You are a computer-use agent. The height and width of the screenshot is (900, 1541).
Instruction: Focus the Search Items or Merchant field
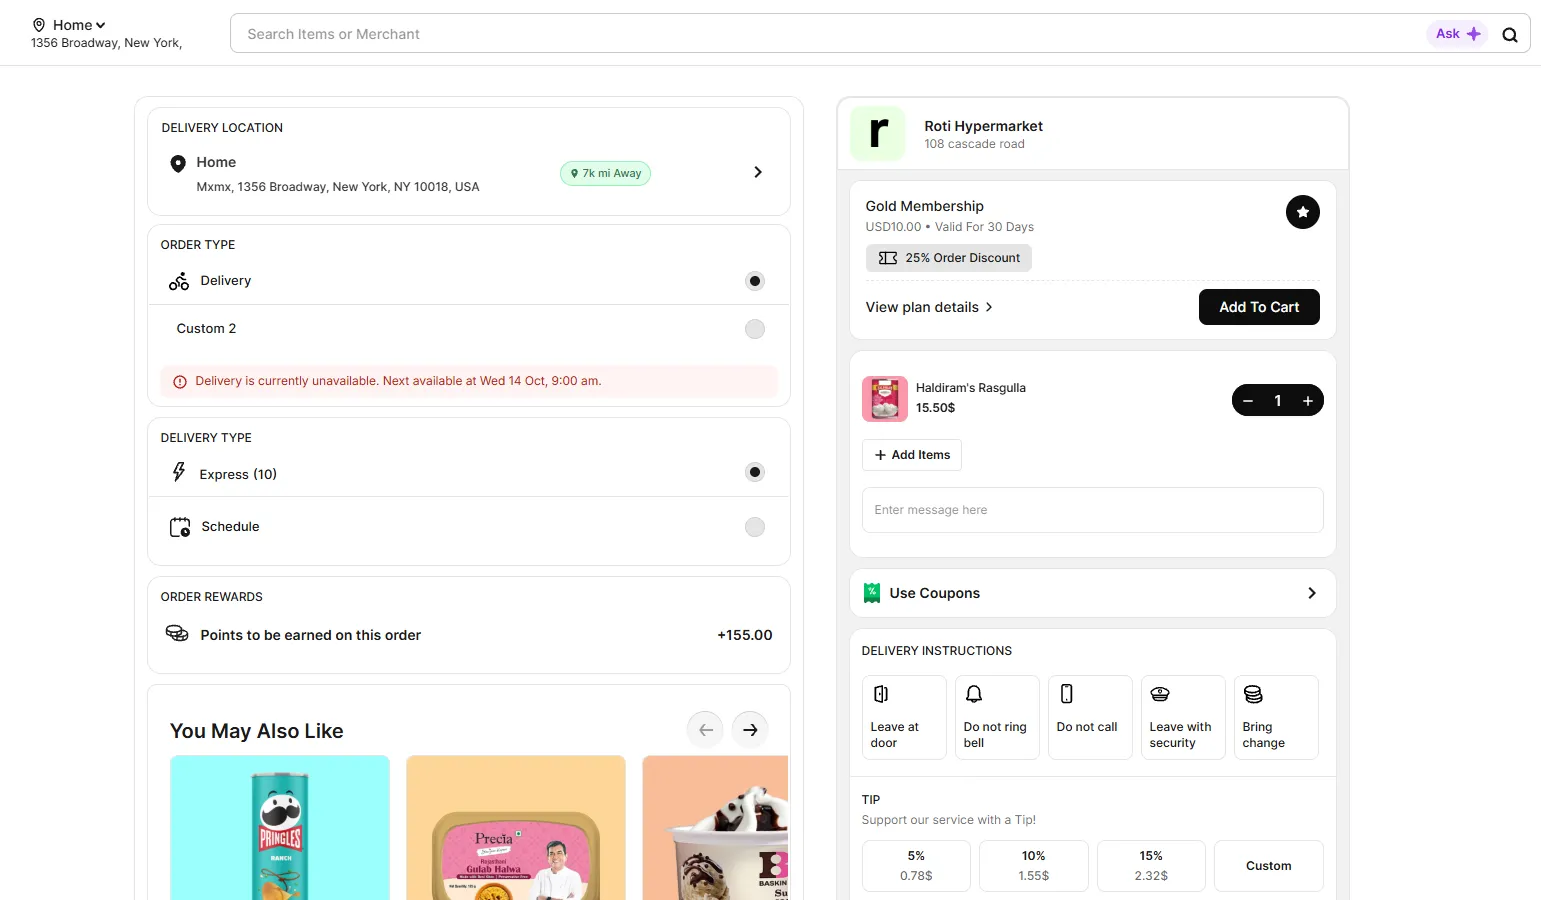(x=830, y=34)
